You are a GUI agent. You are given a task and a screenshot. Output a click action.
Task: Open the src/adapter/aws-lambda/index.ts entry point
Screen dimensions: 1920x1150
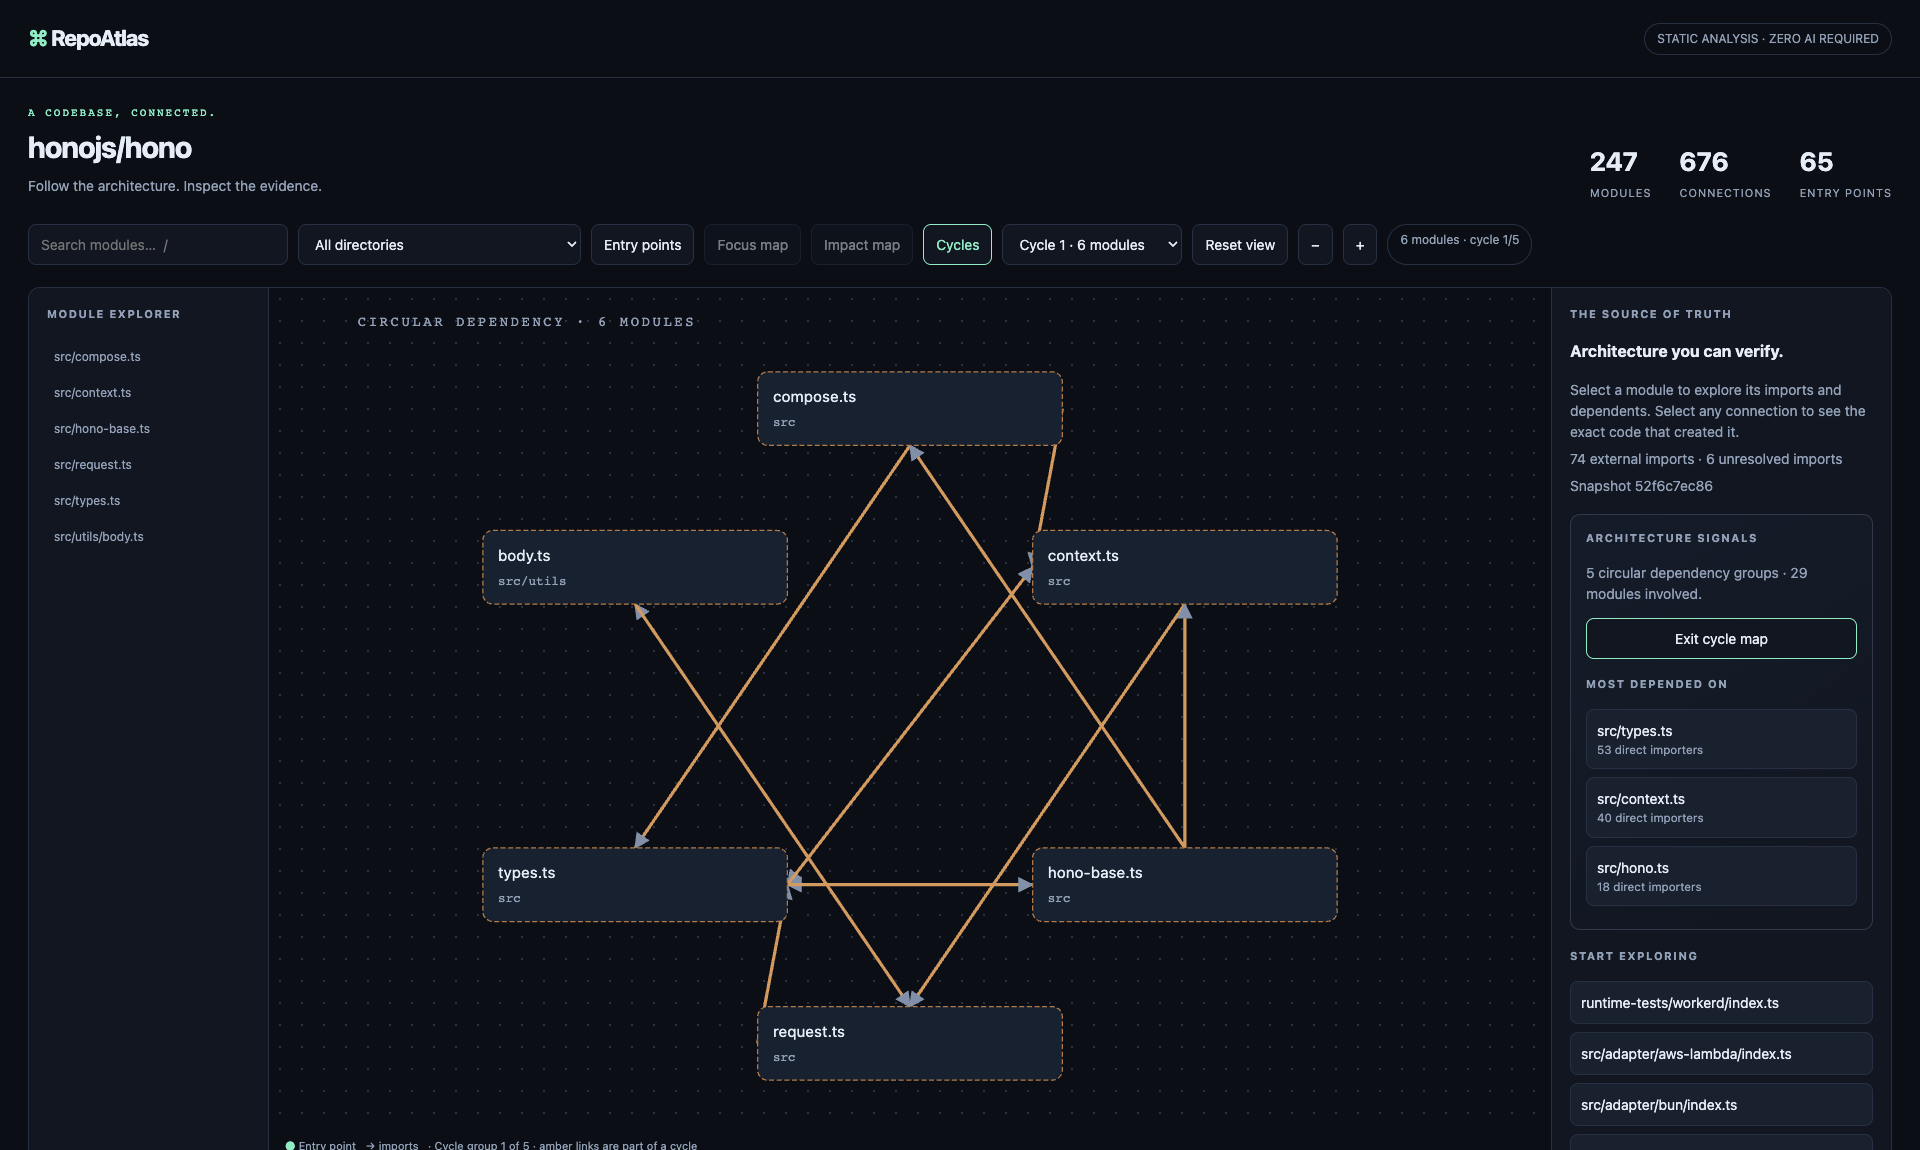tap(1721, 1054)
